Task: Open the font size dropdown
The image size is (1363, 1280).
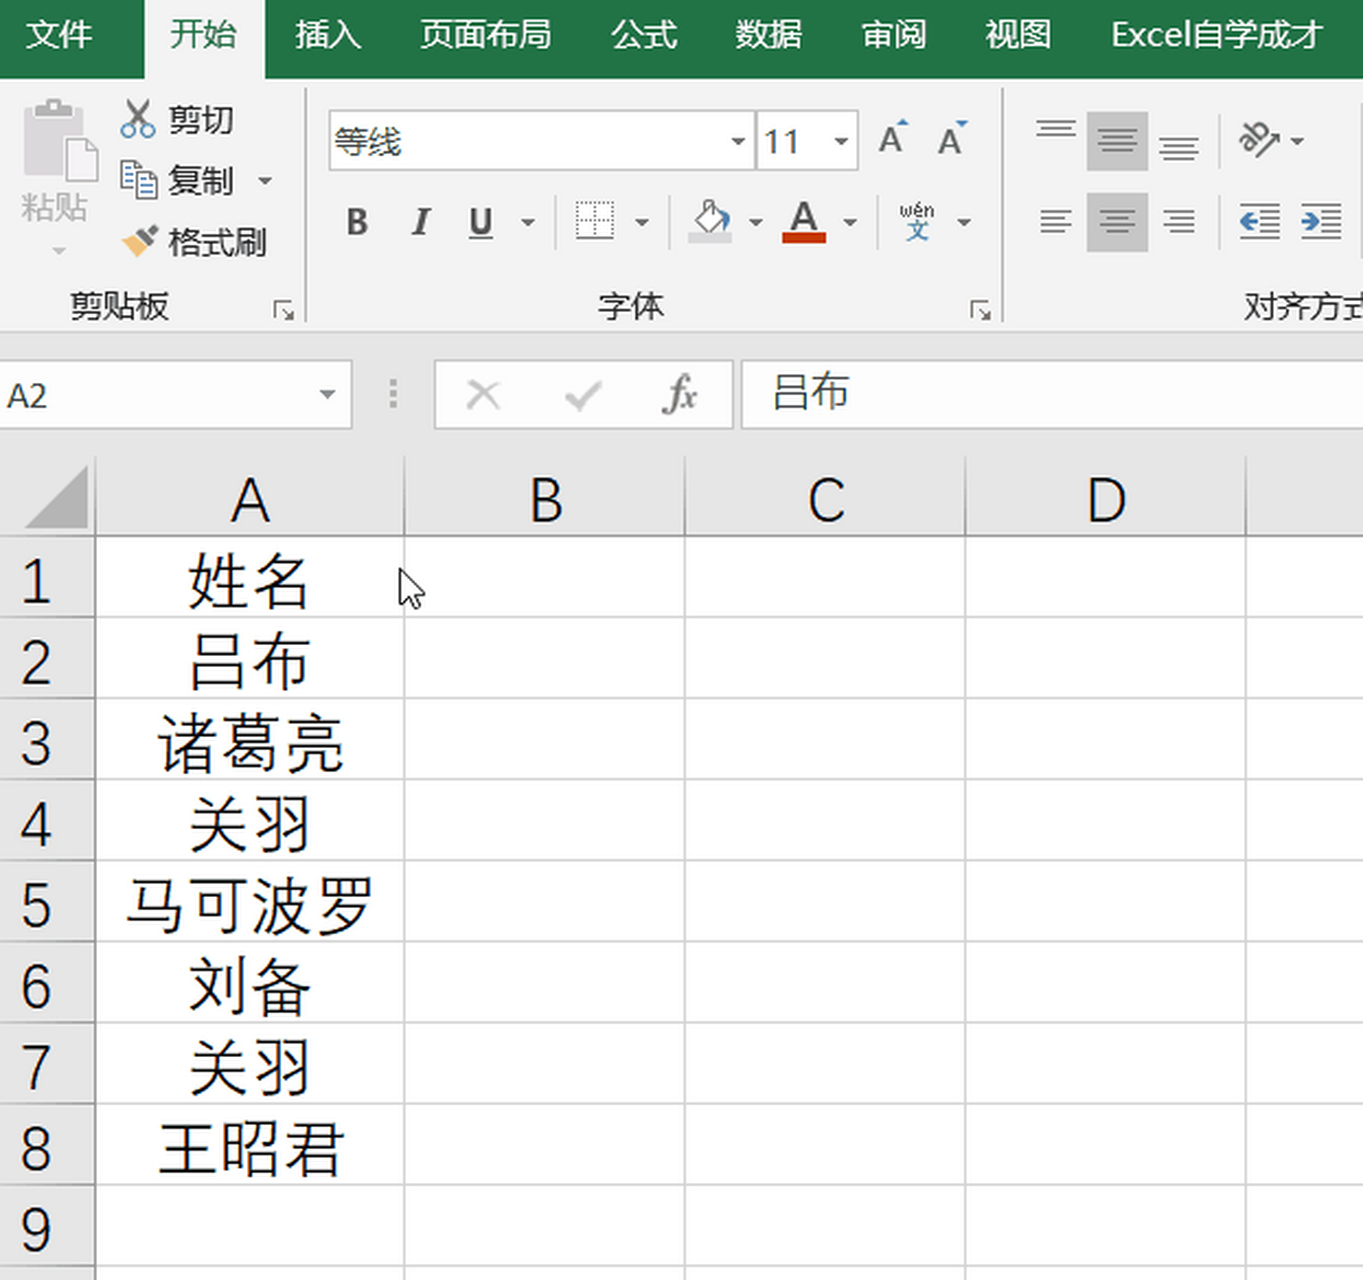Action: pos(841,141)
